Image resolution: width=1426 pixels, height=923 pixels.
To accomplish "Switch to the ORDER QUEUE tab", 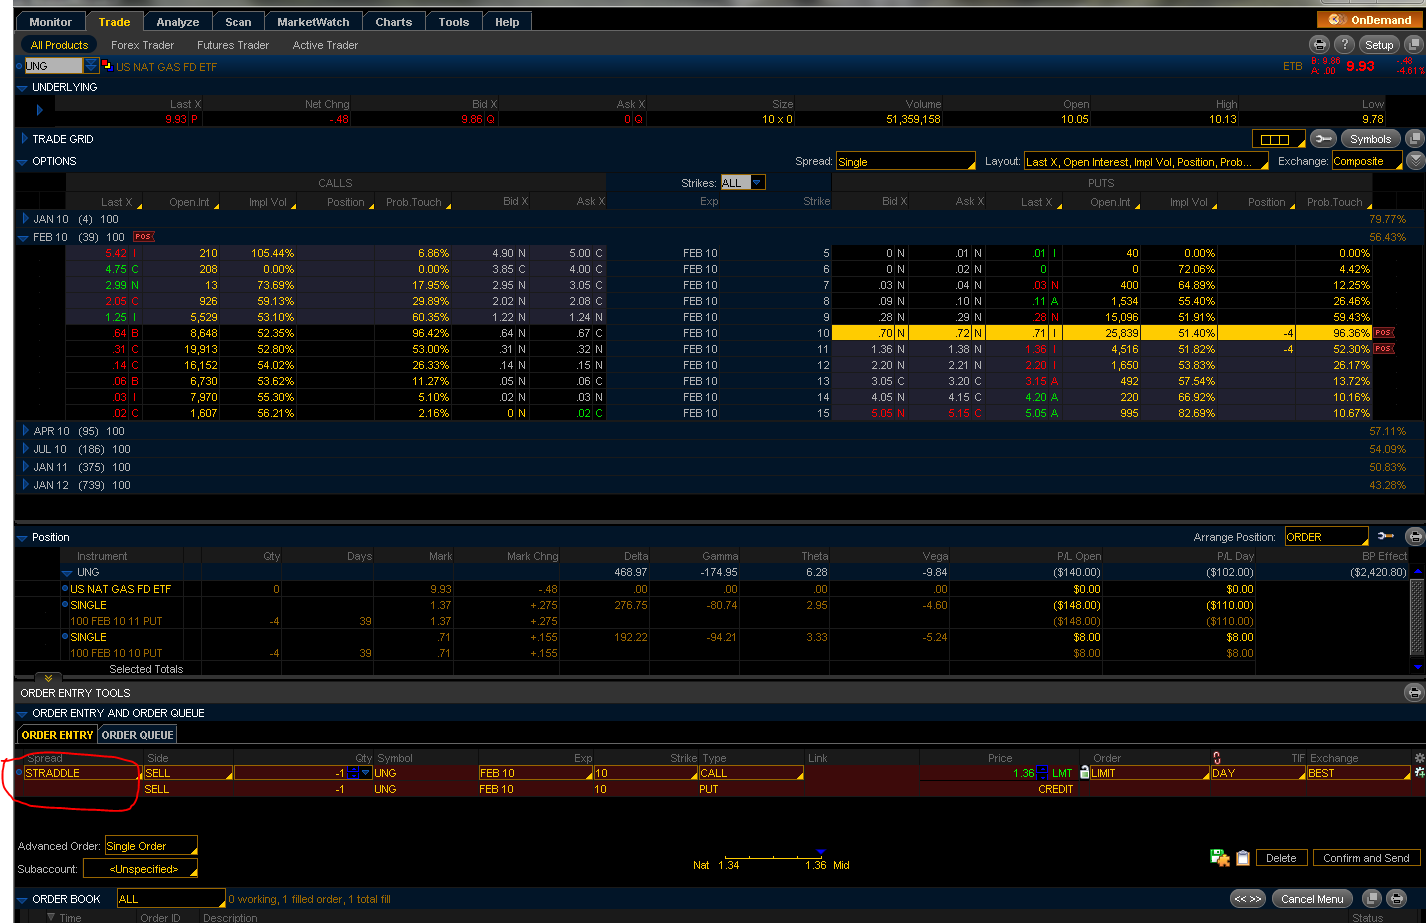I will coord(138,735).
